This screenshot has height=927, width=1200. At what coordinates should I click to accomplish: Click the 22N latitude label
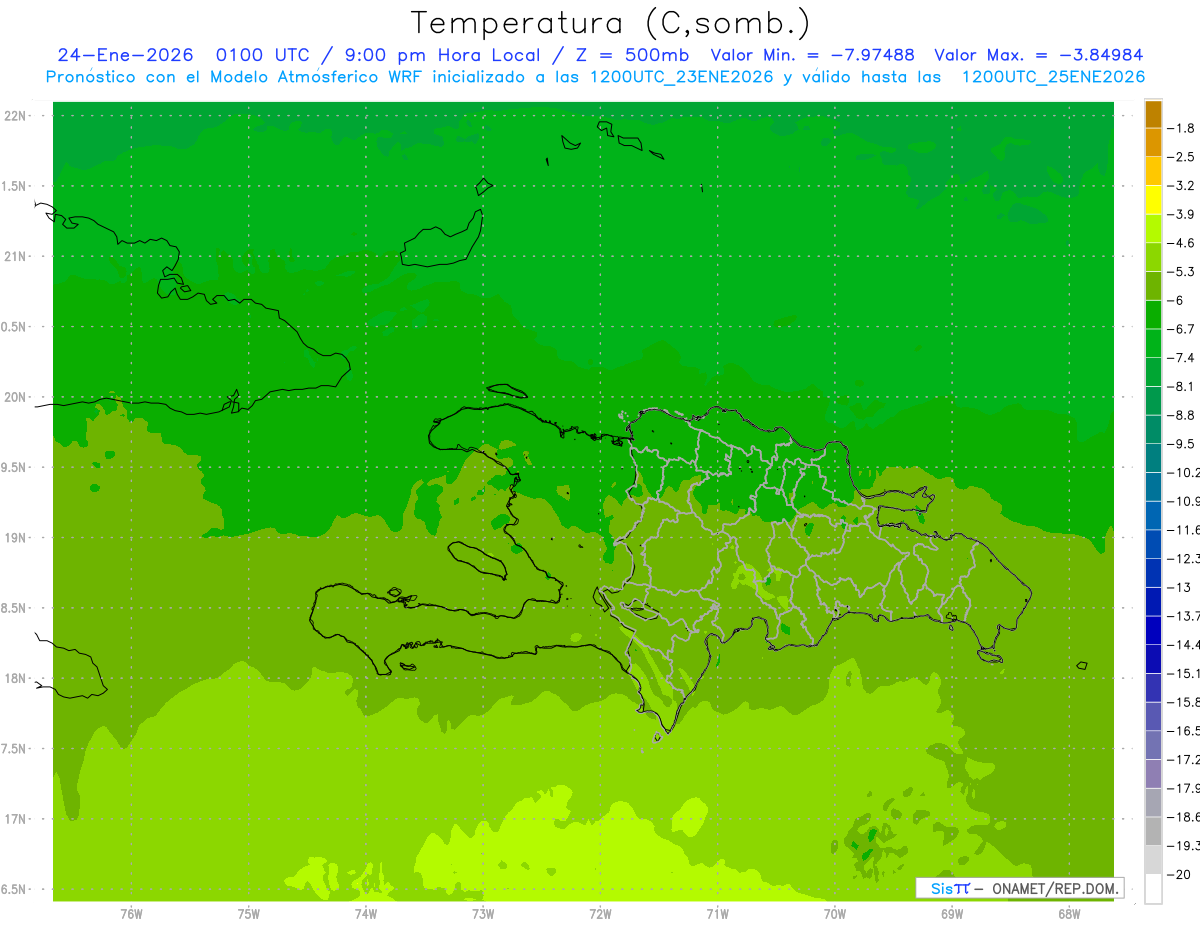[x=17, y=116]
